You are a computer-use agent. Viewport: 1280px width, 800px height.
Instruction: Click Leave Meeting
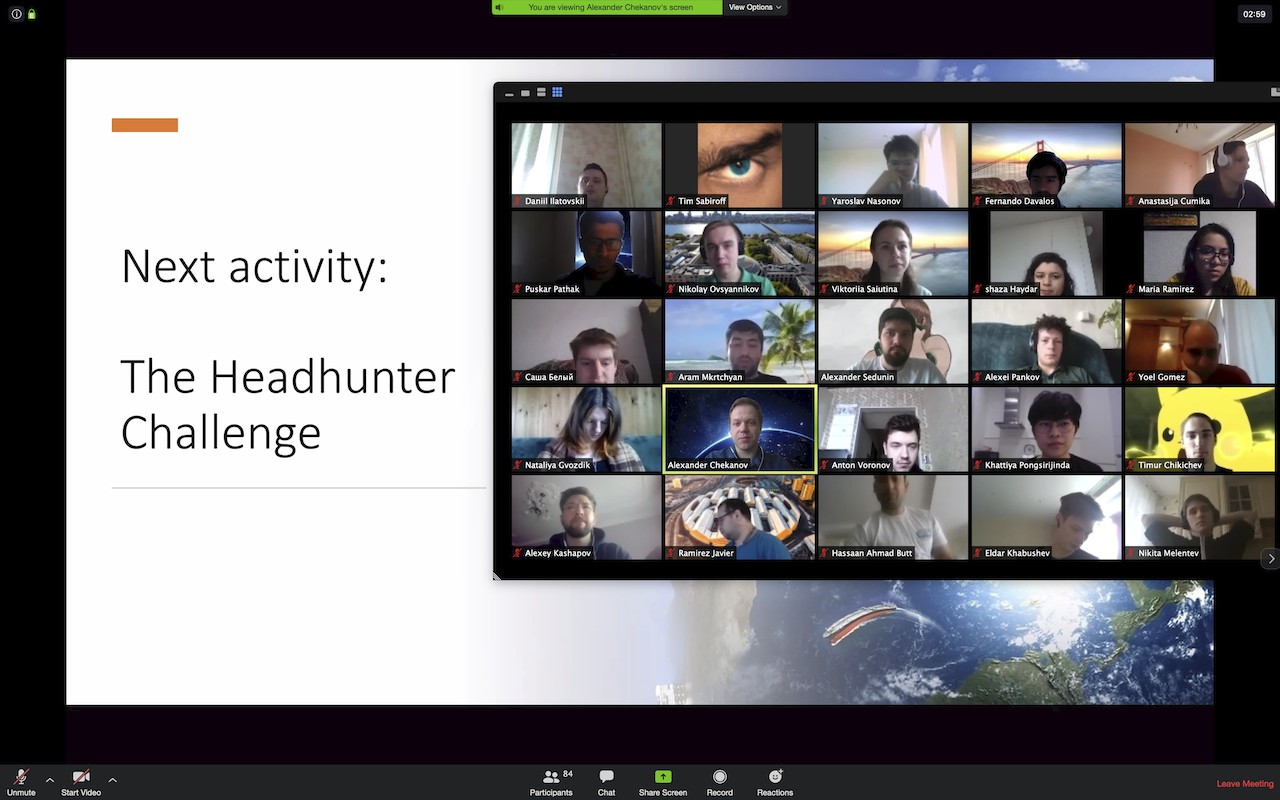point(1245,784)
